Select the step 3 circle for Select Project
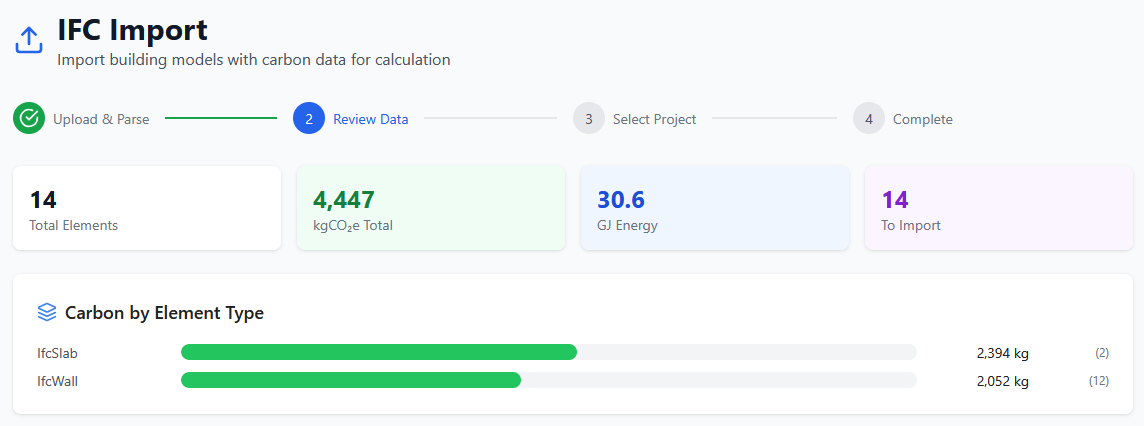This screenshot has width=1144, height=426. point(589,118)
